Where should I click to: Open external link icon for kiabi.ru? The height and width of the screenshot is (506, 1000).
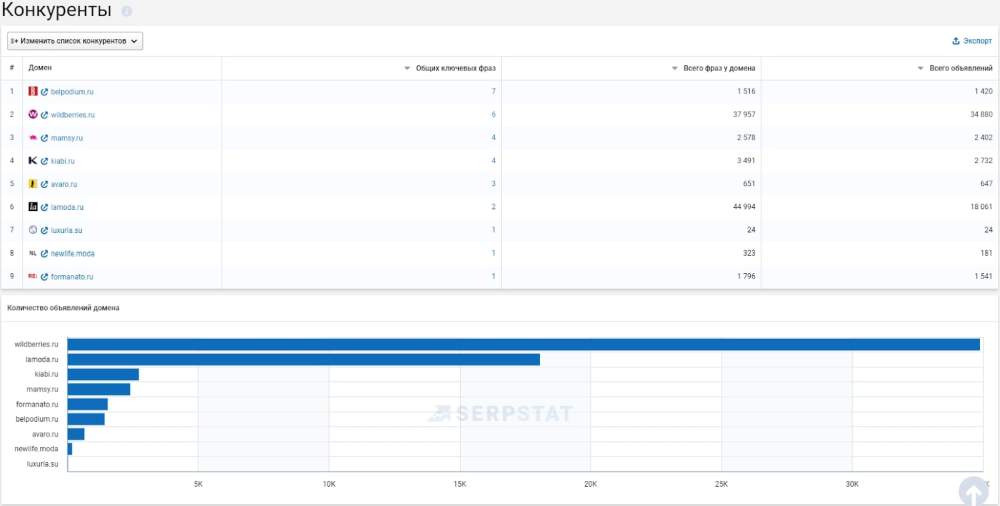point(45,161)
